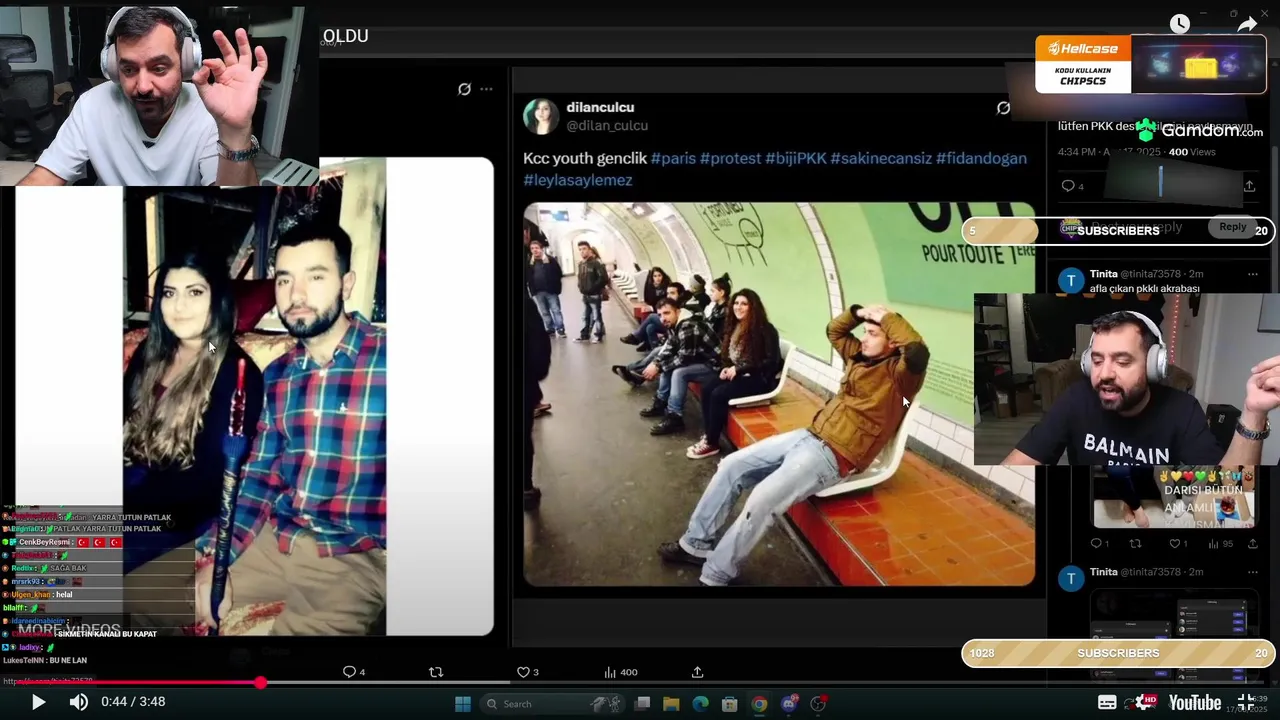Click the 0:44 / 3:48 time display
This screenshot has height=720, width=1280.
pos(133,702)
